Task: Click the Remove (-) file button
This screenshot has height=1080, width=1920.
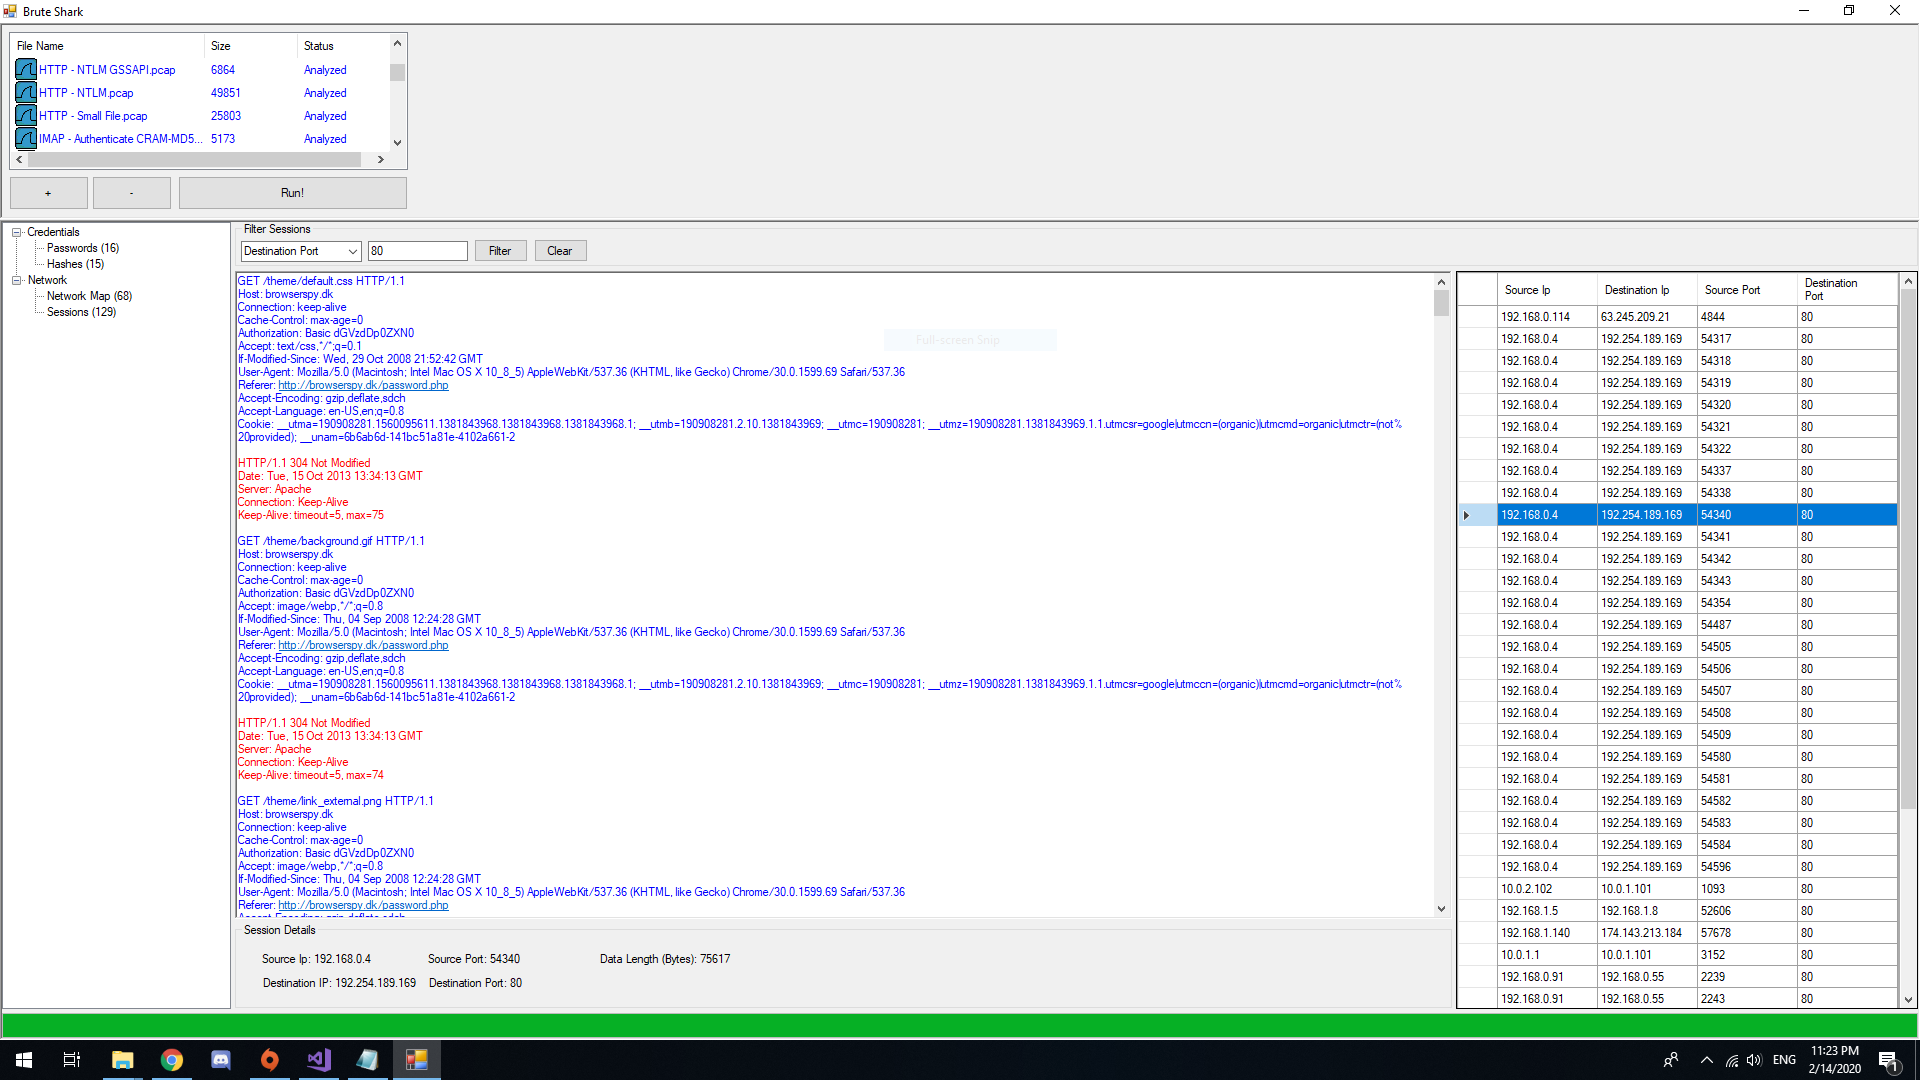Action: pos(132,193)
